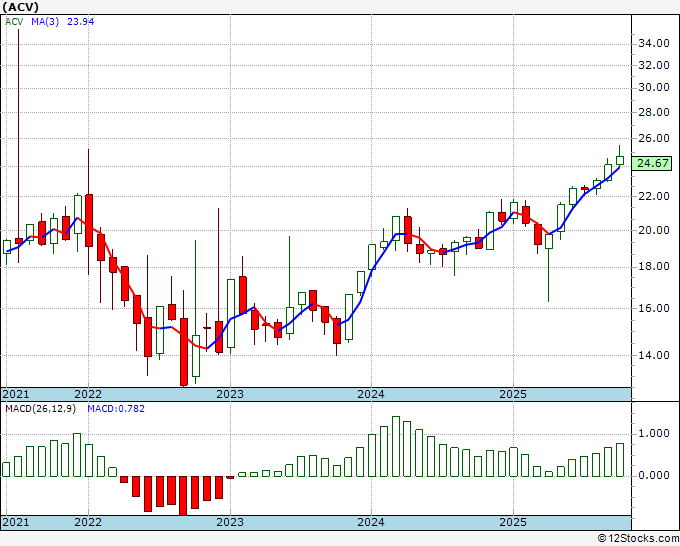The height and width of the screenshot is (546, 680).
Task: Click the (ACV) ticker title
Action: click(20, 7)
